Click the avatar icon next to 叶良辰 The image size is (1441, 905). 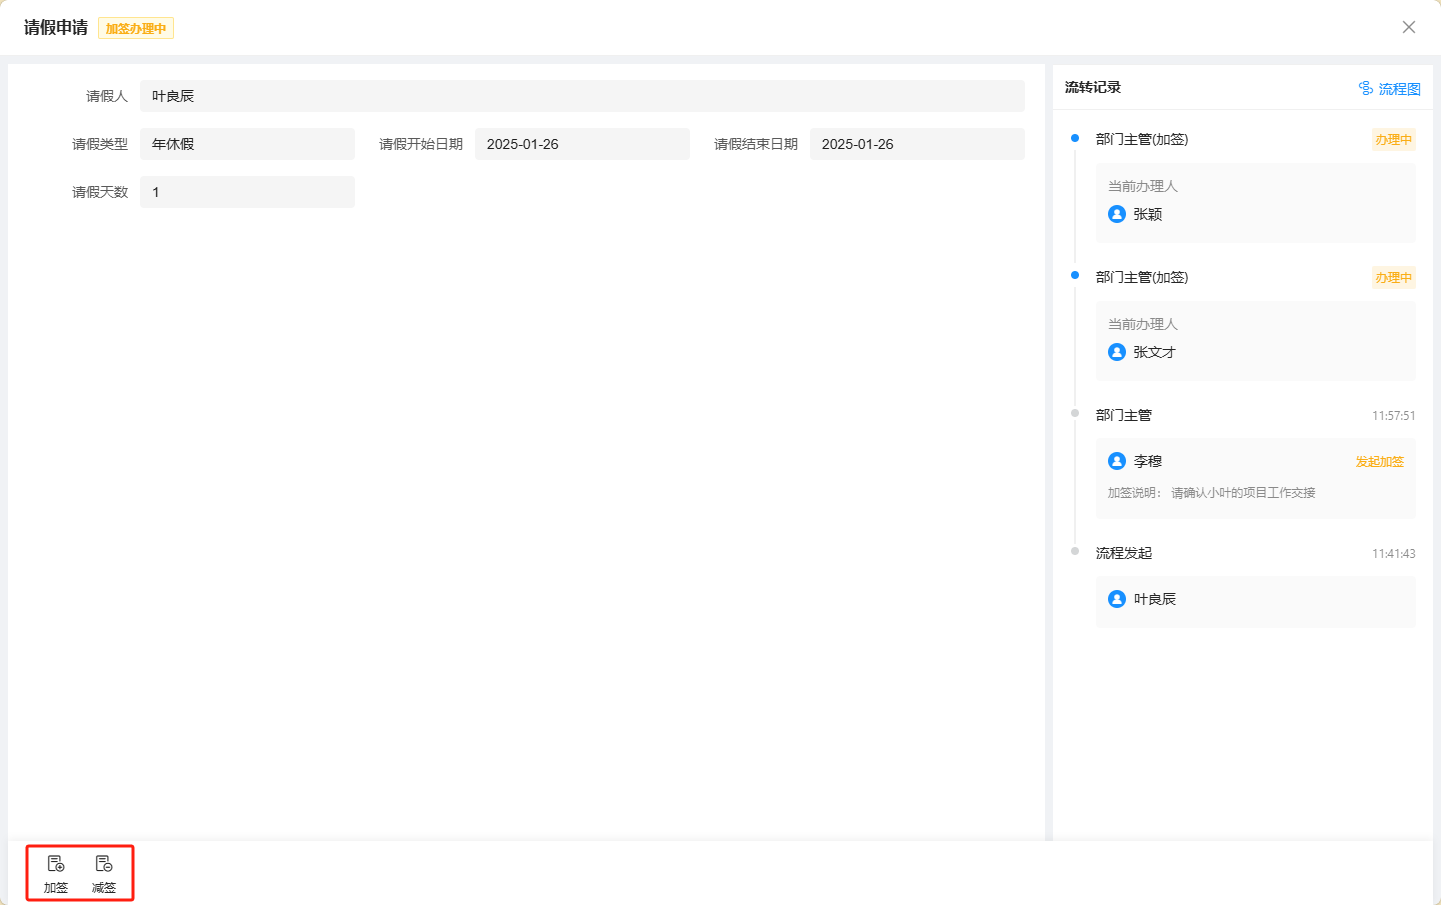point(1117,599)
